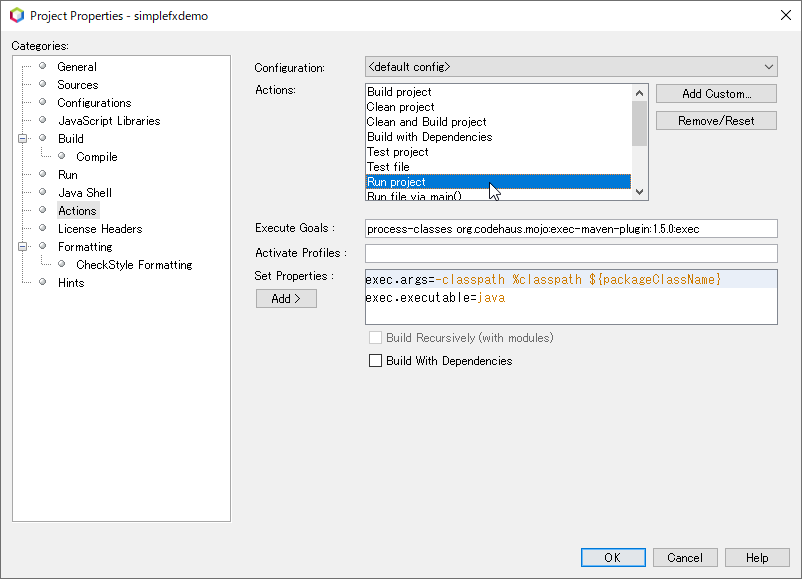Click exec.args line in Set Properties
Screen dimensions: 802x579
(571, 279)
